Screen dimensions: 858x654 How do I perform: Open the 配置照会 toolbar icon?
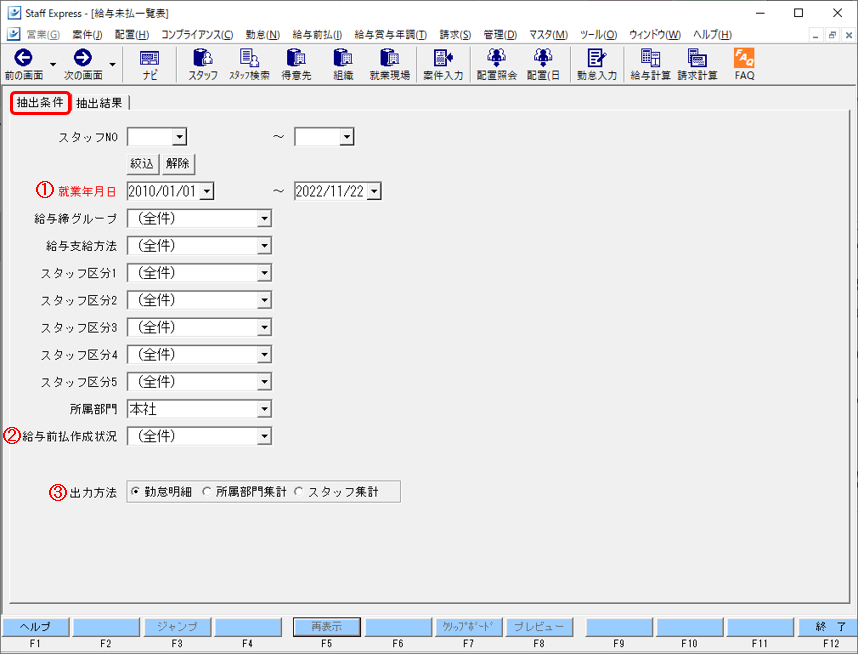pyautogui.click(x=496, y=58)
